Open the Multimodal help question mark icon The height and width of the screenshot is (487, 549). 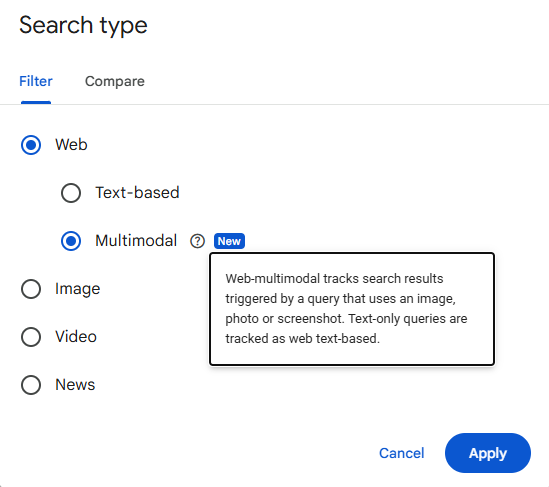coord(197,241)
